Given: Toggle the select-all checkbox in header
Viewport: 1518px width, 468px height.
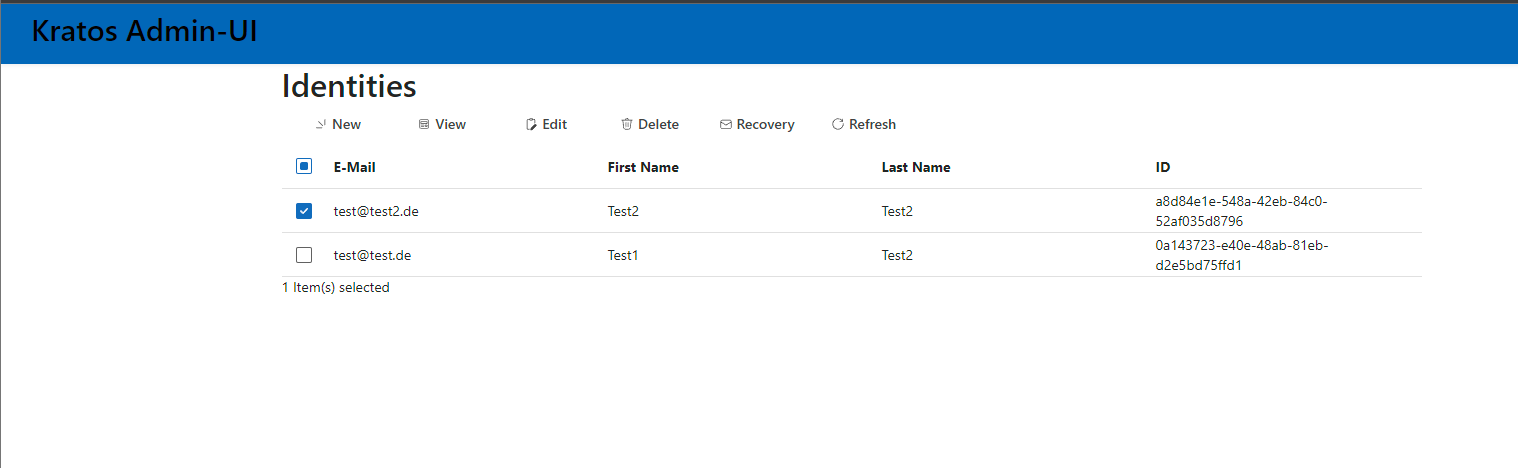Looking at the screenshot, I should (x=304, y=167).
